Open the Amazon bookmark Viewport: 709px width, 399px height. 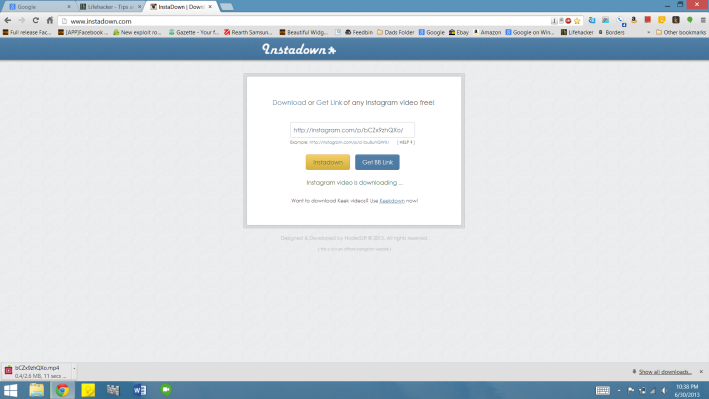point(487,32)
